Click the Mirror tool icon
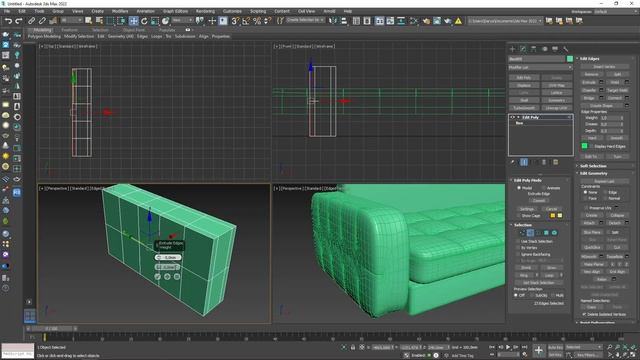The image size is (640, 360). pos(333,21)
